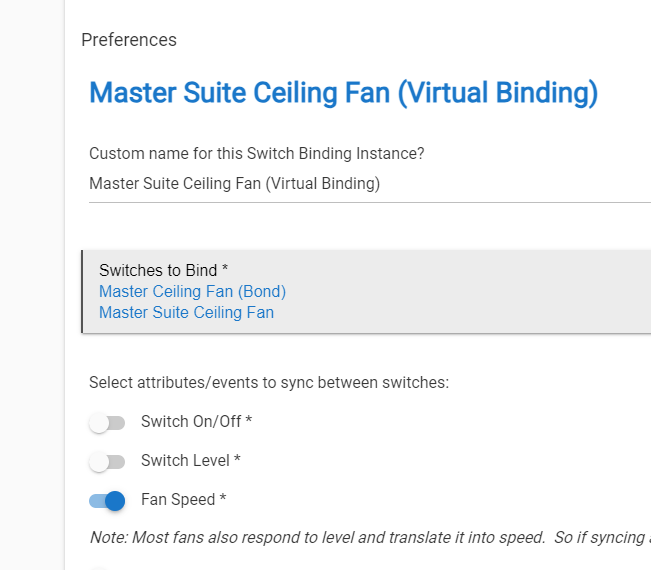Turn on the Switch Level toggle
Image resolution: width=651 pixels, height=570 pixels.
click(107, 462)
